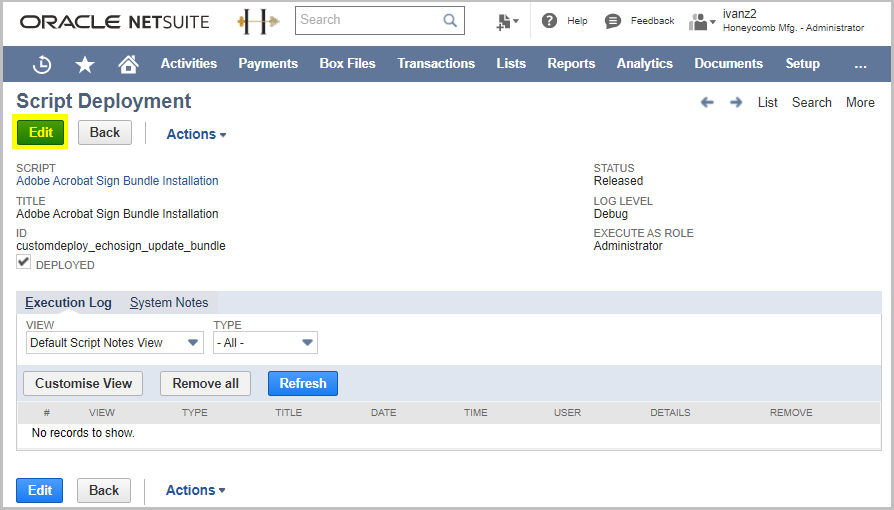Click the USER column header

point(567,412)
